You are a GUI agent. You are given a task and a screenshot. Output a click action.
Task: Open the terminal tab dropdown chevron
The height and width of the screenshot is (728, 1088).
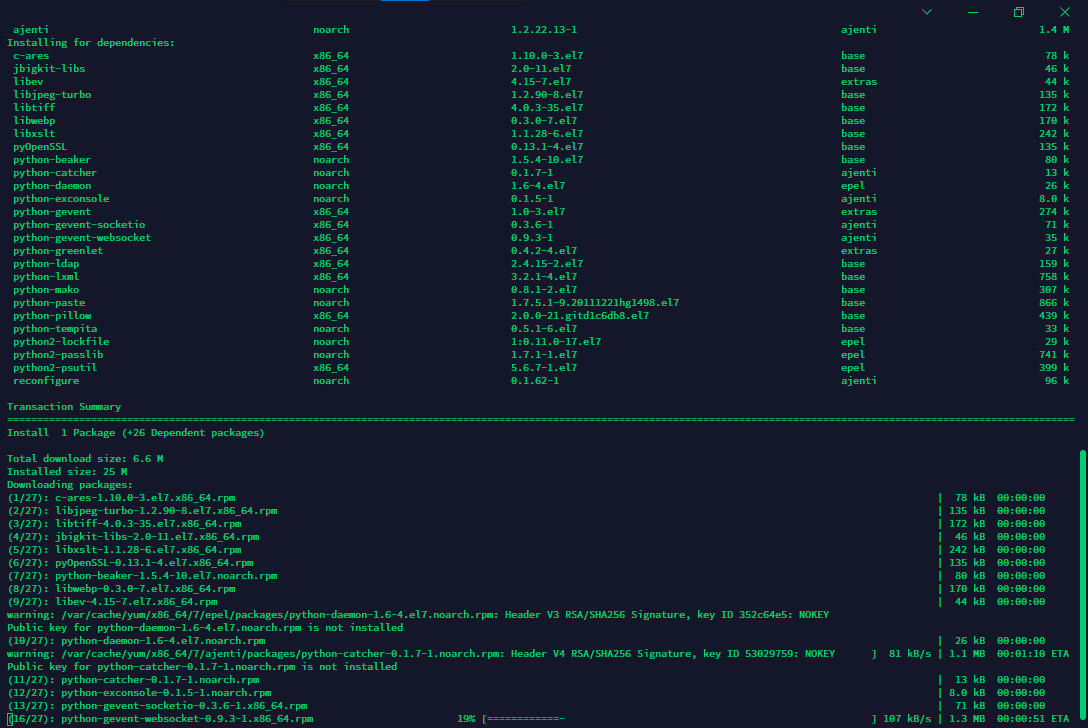point(926,12)
